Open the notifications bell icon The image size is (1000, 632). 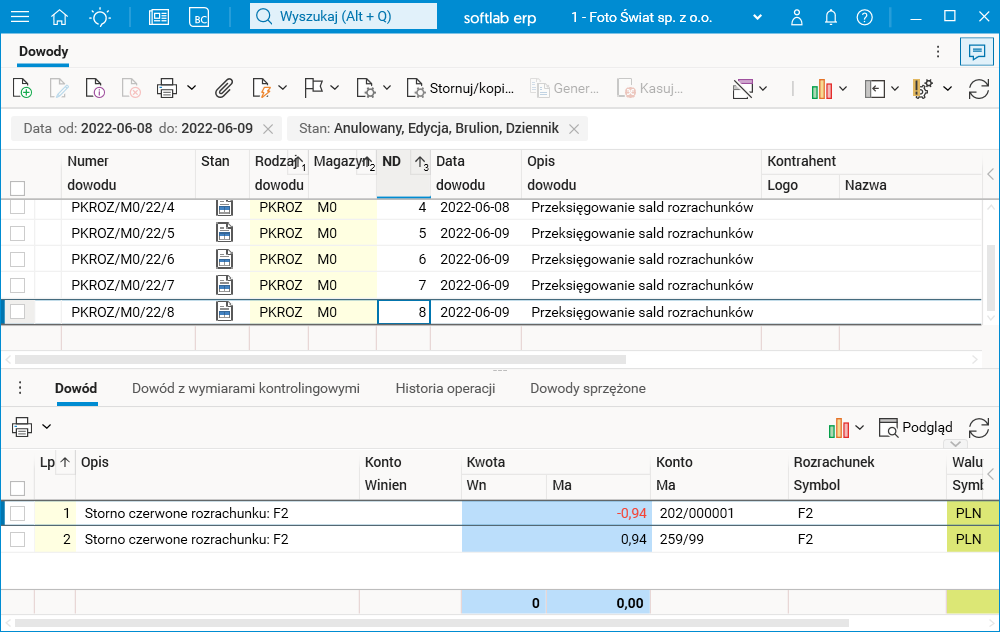pyautogui.click(x=830, y=17)
